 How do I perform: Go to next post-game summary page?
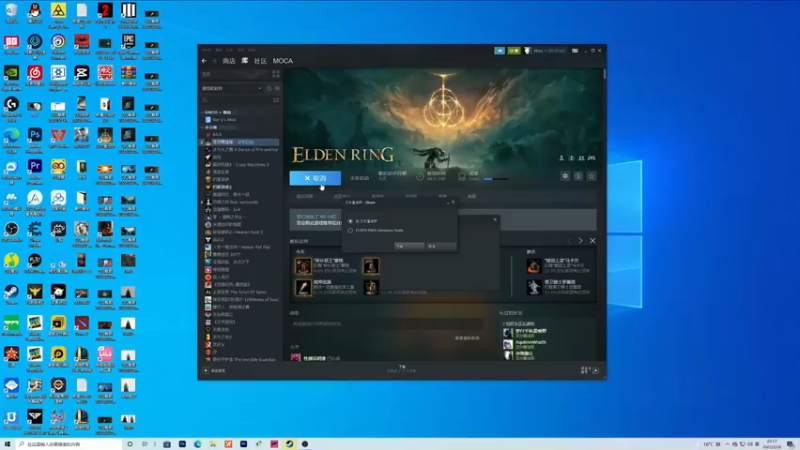(580, 241)
